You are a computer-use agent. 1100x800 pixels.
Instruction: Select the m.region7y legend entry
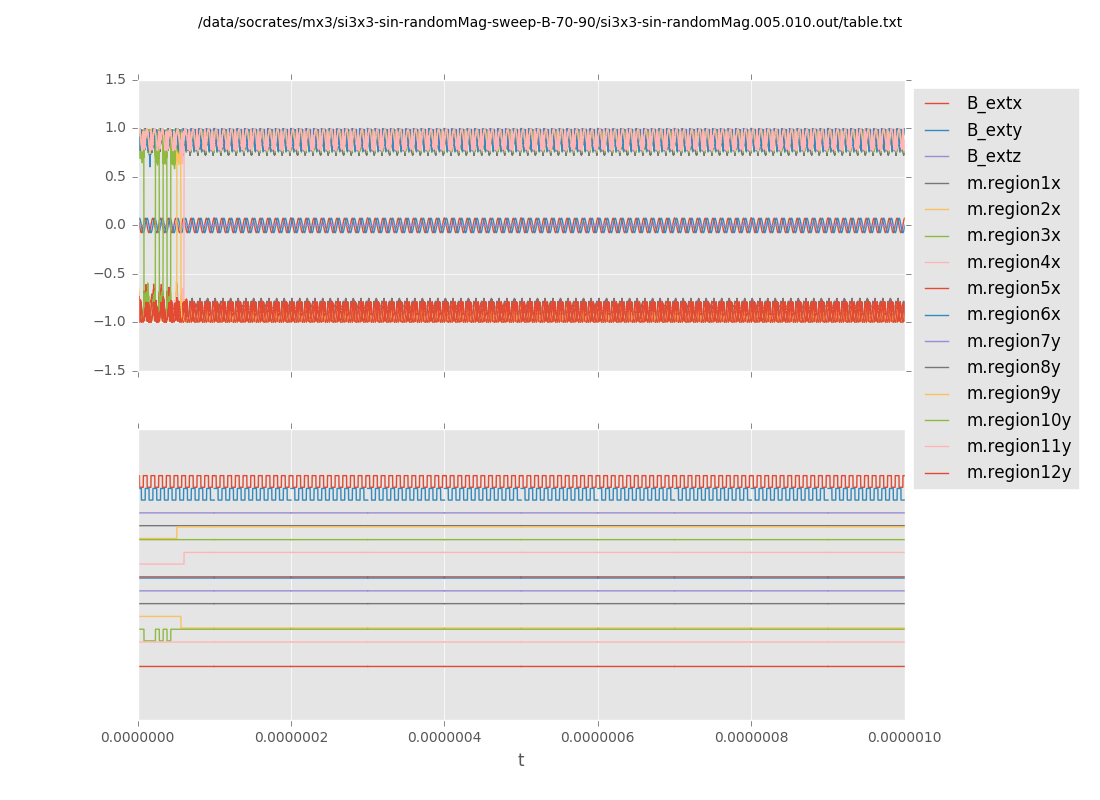pyautogui.click(x=1013, y=341)
